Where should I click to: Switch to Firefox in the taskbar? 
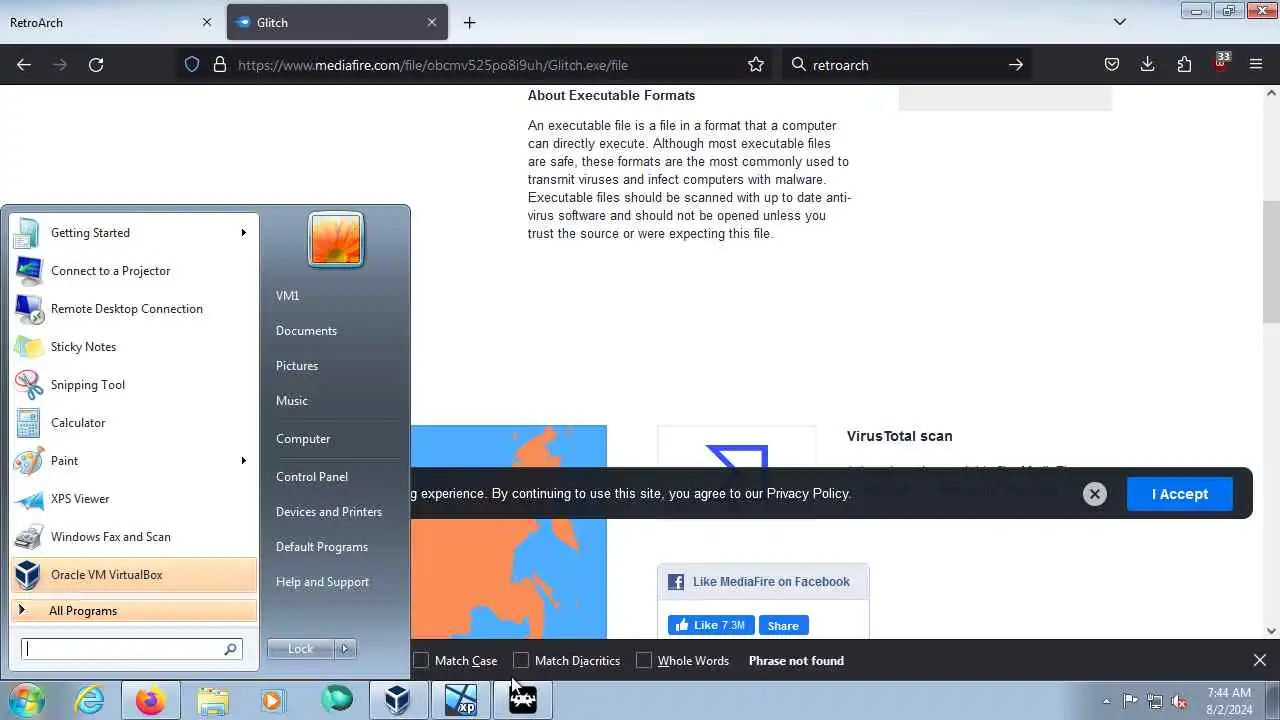(x=151, y=700)
